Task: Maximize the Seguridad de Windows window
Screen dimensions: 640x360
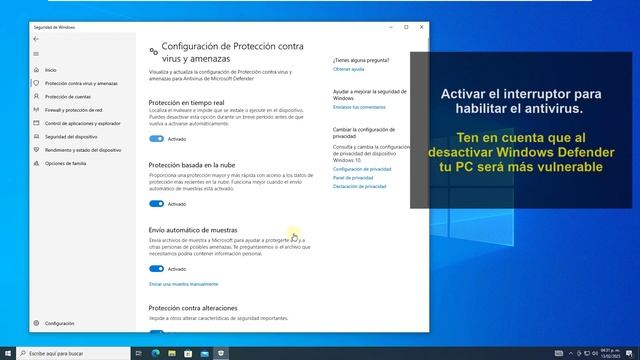Action: tap(406, 27)
